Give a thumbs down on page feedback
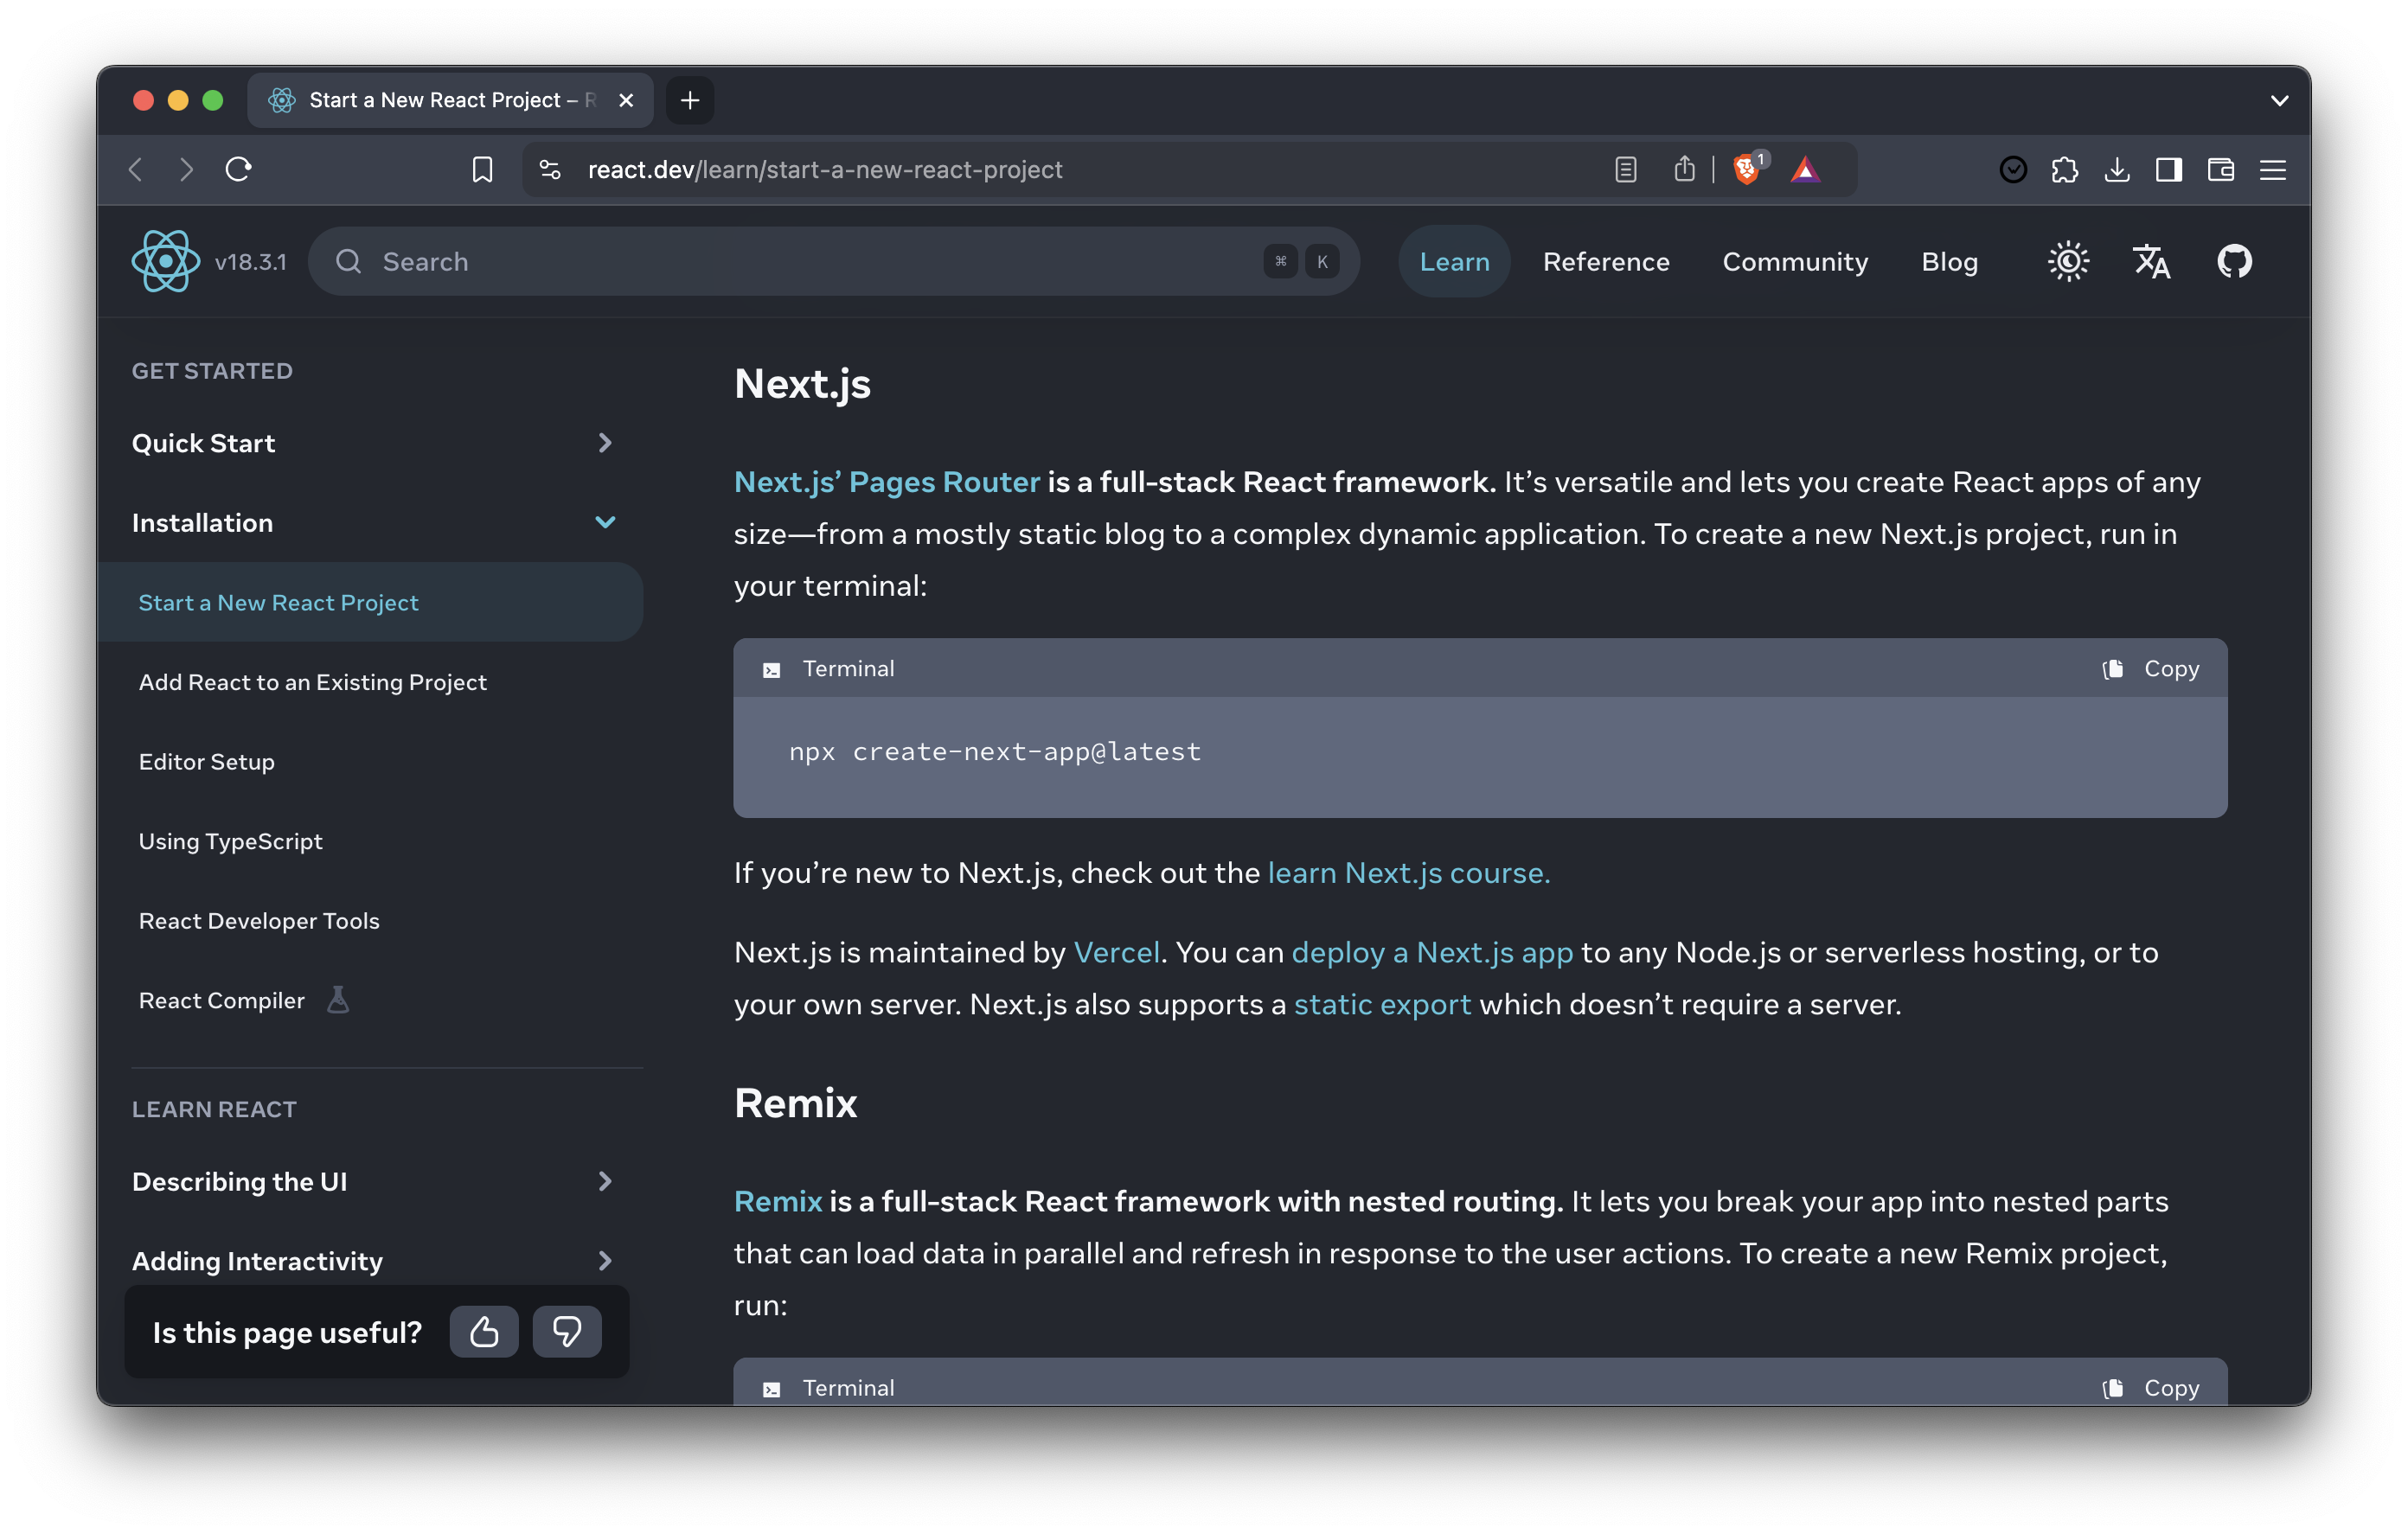The width and height of the screenshot is (2408, 1534). [567, 1331]
